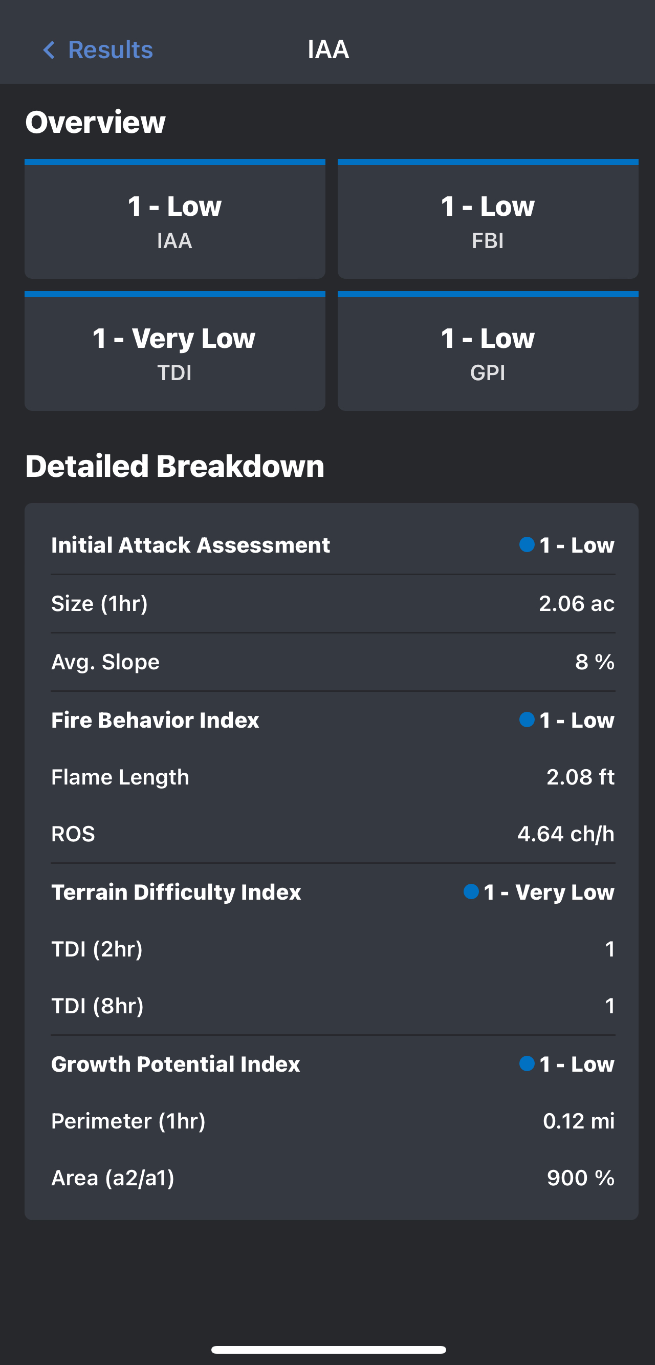Tap the Avg. Slope row
The image size is (655, 1365).
[331, 662]
